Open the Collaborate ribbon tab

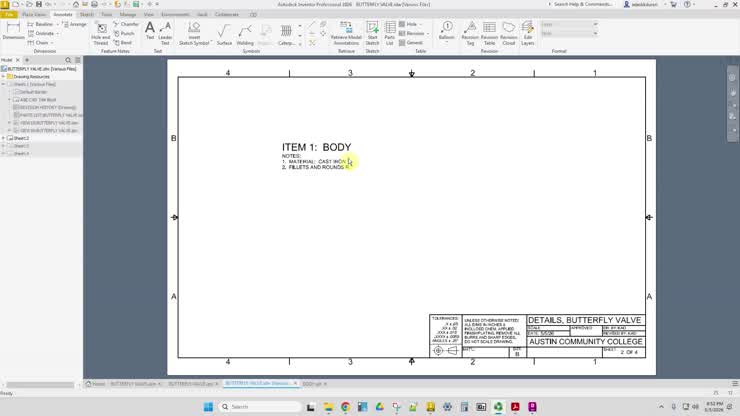(227, 15)
